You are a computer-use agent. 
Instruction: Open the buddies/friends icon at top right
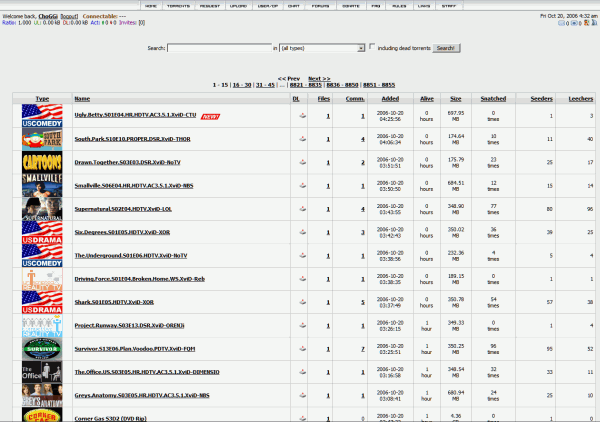pyautogui.click(x=586, y=23)
